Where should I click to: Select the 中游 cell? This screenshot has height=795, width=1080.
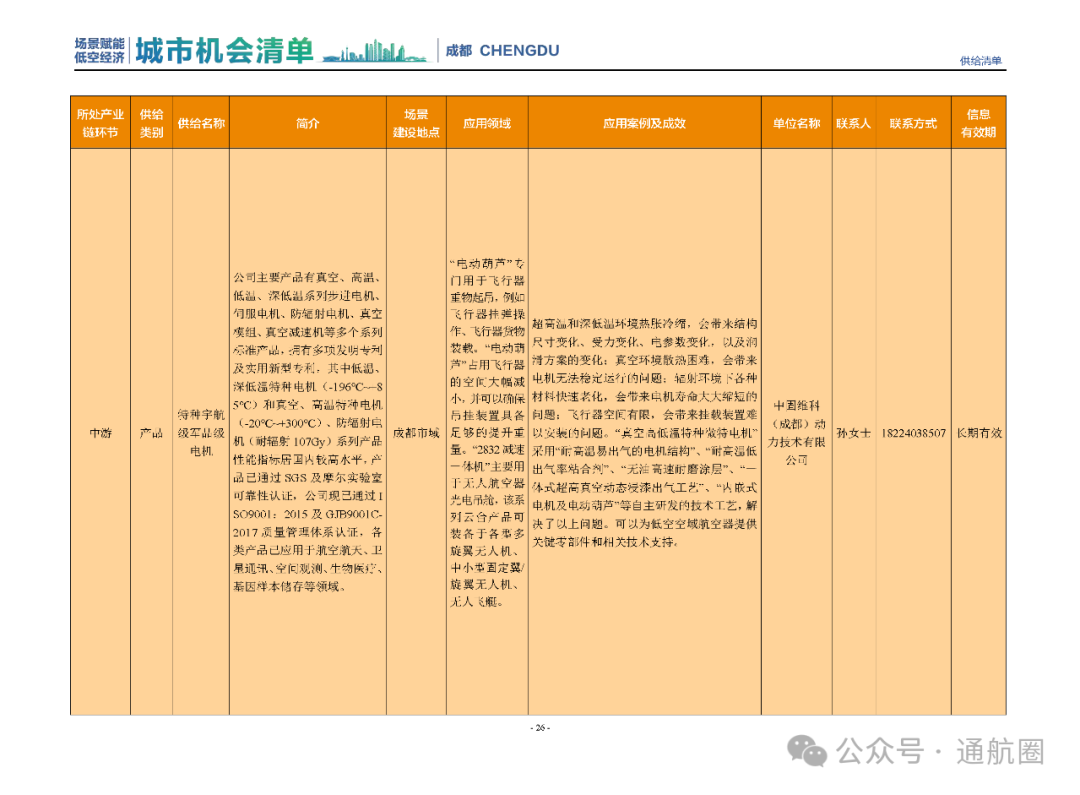coord(101,433)
